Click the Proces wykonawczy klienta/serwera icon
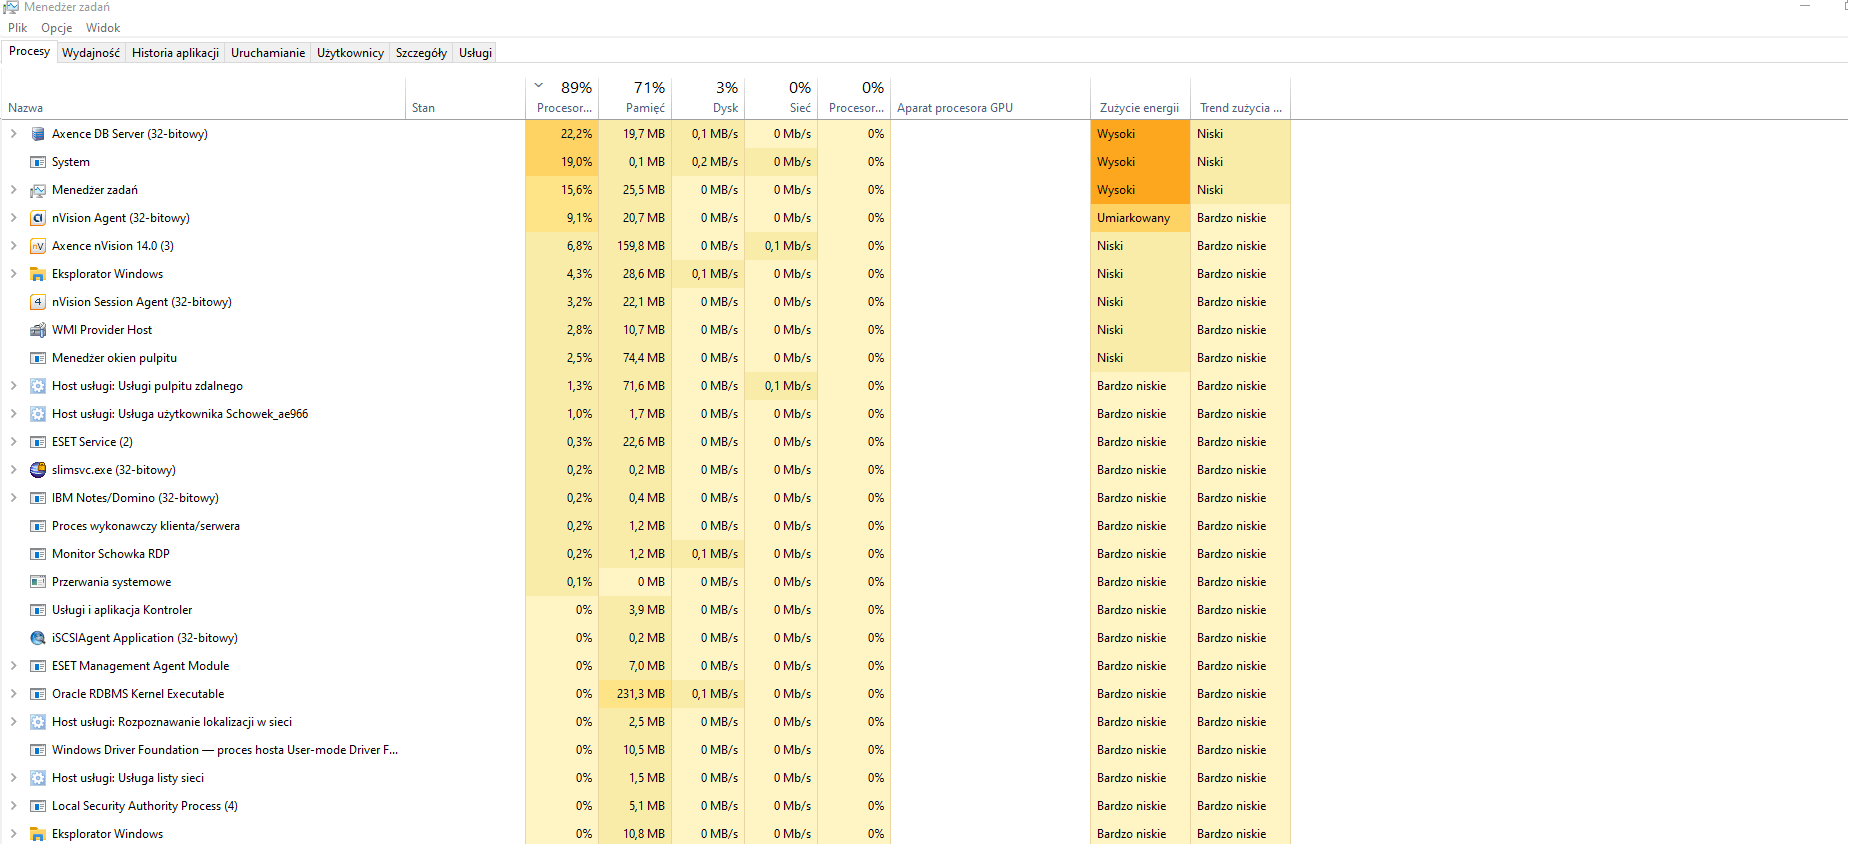 (38, 526)
